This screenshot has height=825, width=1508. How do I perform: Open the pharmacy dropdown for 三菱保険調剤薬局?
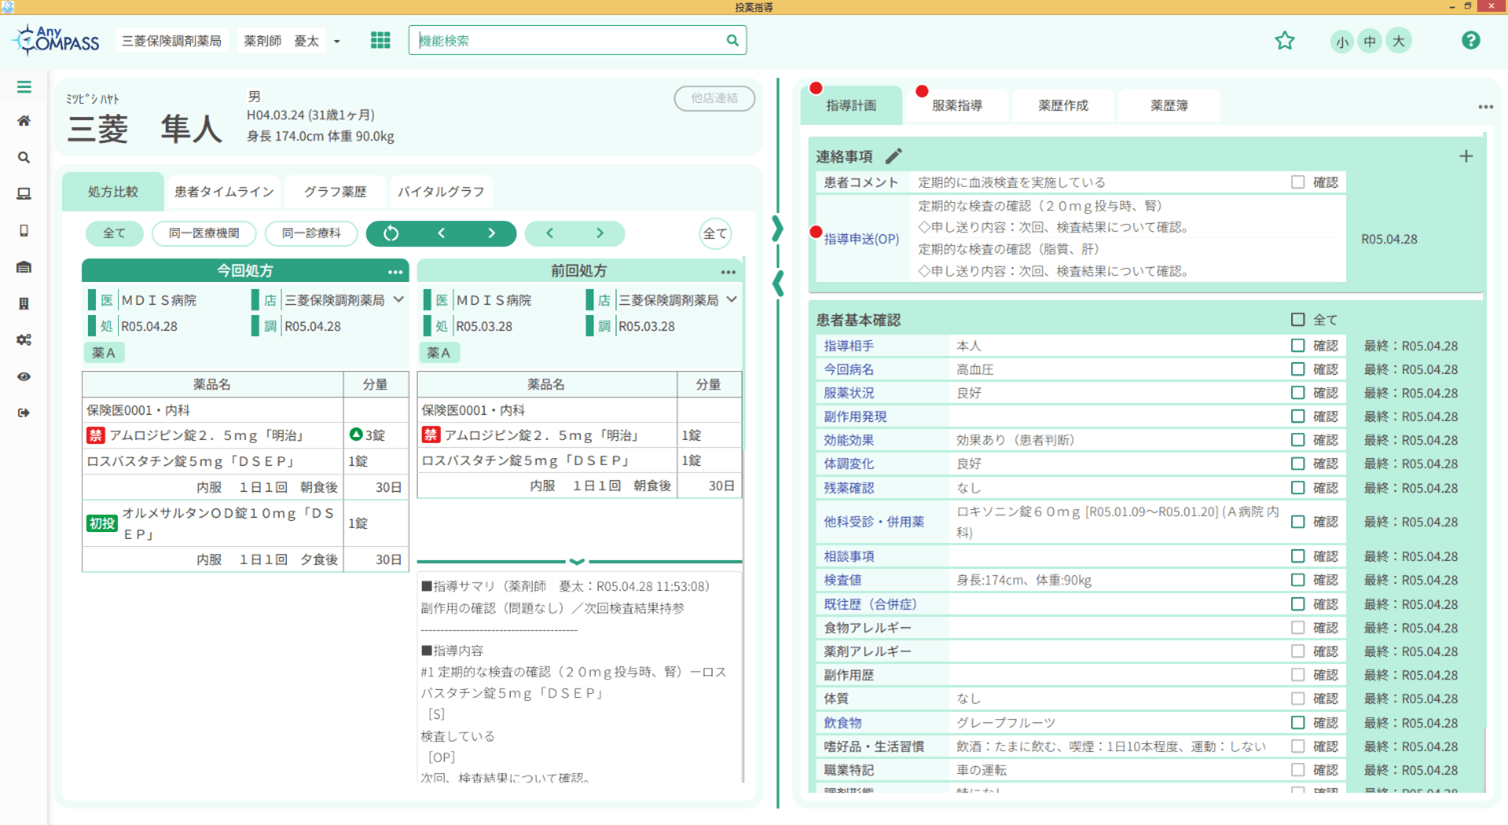point(172,40)
